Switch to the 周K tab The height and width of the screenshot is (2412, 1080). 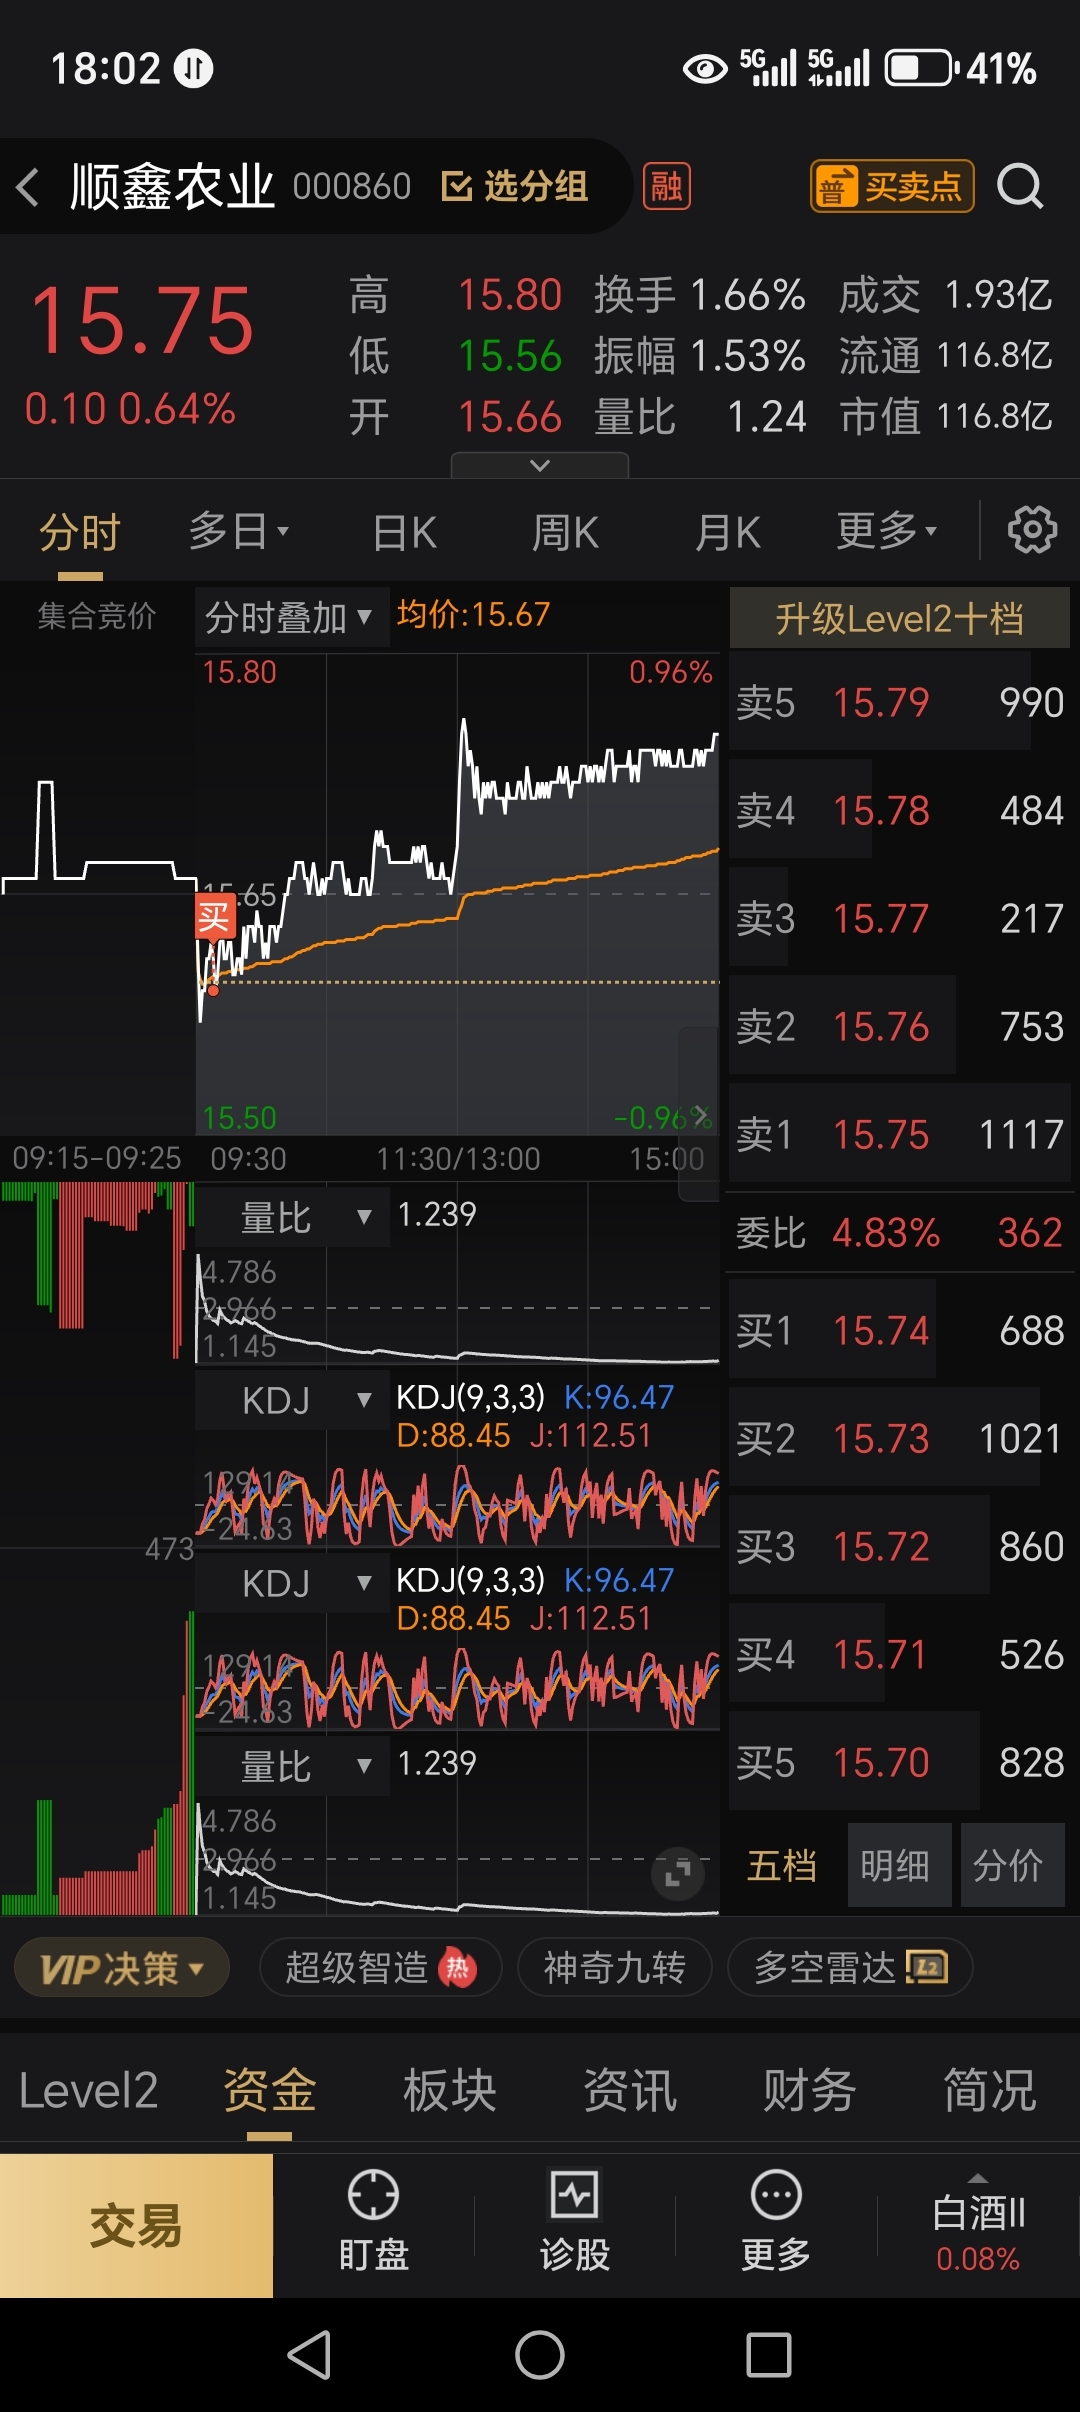pyautogui.click(x=565, y=532)
